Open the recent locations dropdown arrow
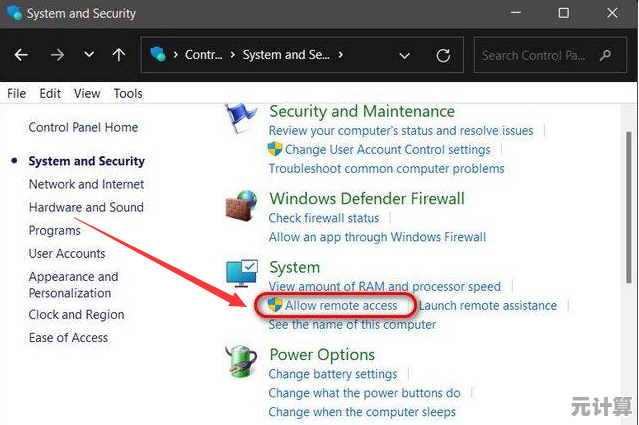This screenshot has width=639, height=425. tap(89, 55)
